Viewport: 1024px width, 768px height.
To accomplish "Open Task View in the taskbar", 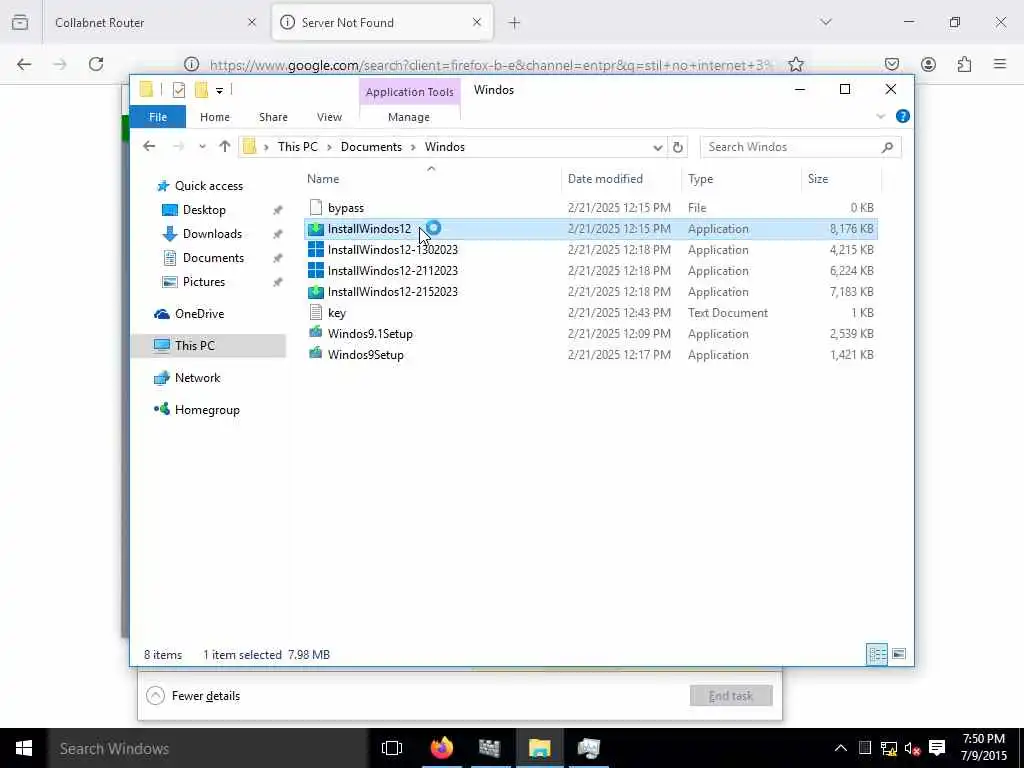I will click(x=392, y=748).
